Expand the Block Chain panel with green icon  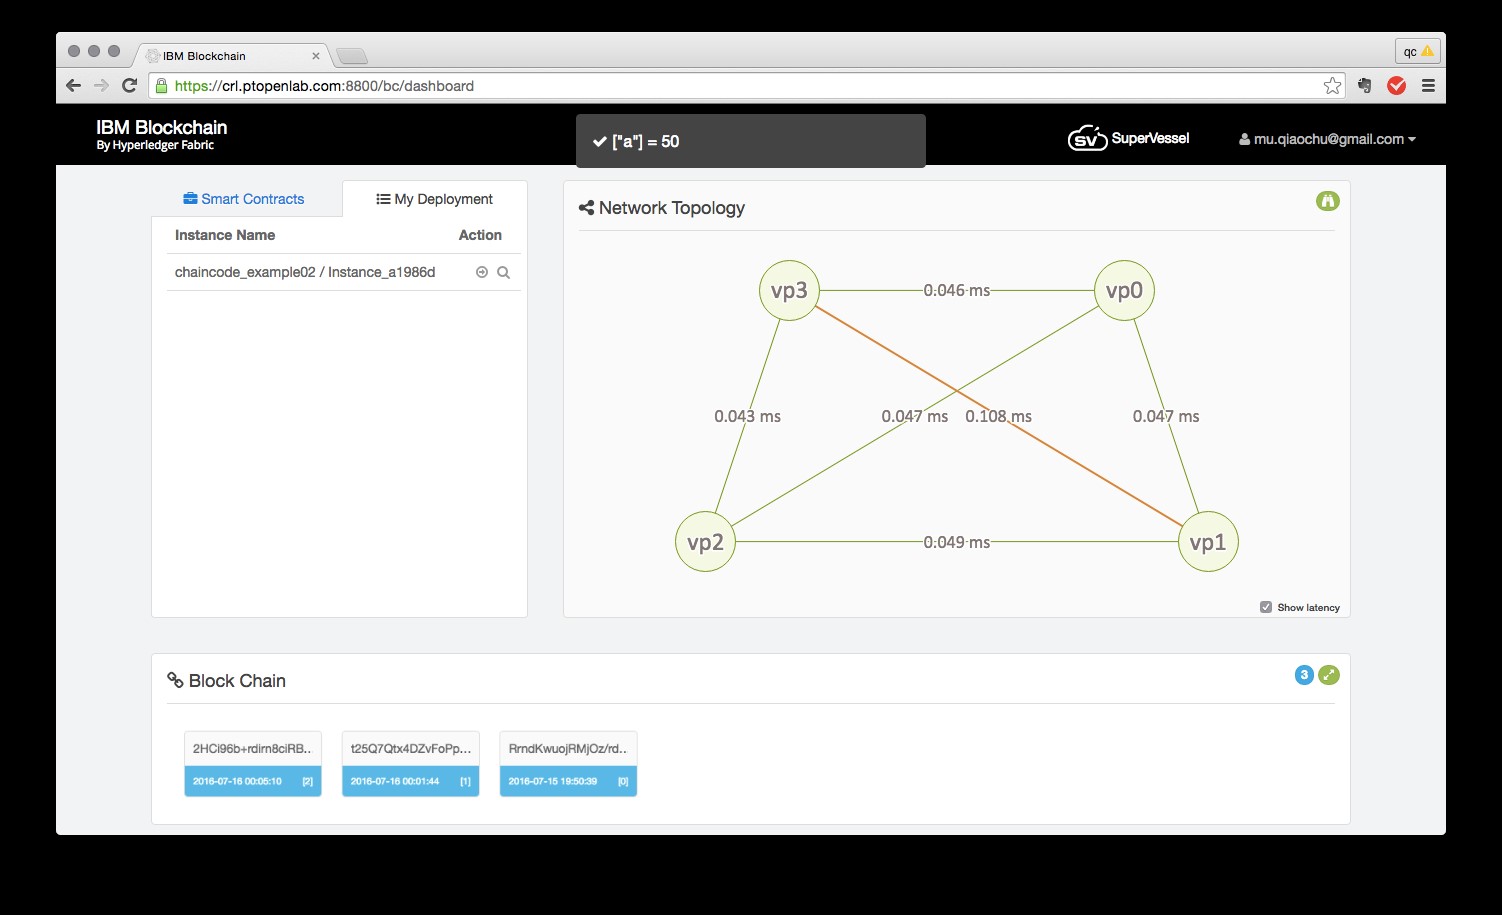(x=1329, y=675)
